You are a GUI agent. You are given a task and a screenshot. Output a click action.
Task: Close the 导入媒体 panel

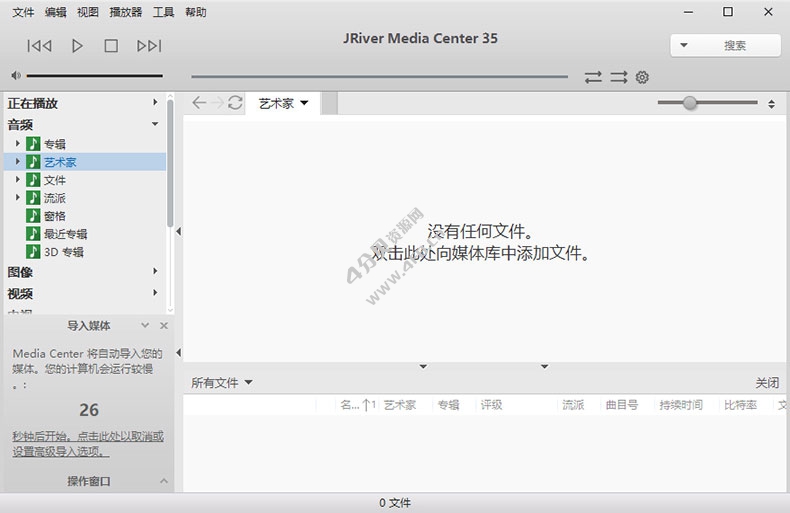coord(164,326)
